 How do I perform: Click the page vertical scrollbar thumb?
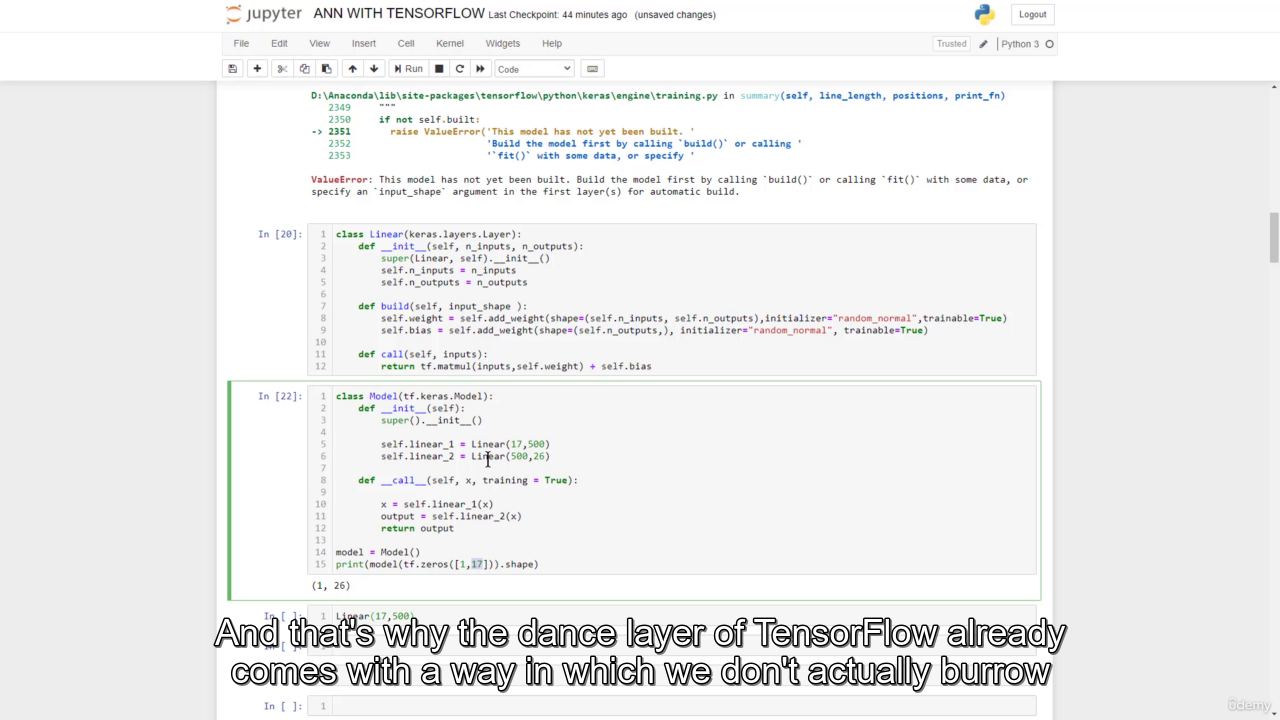[1274, 236]
